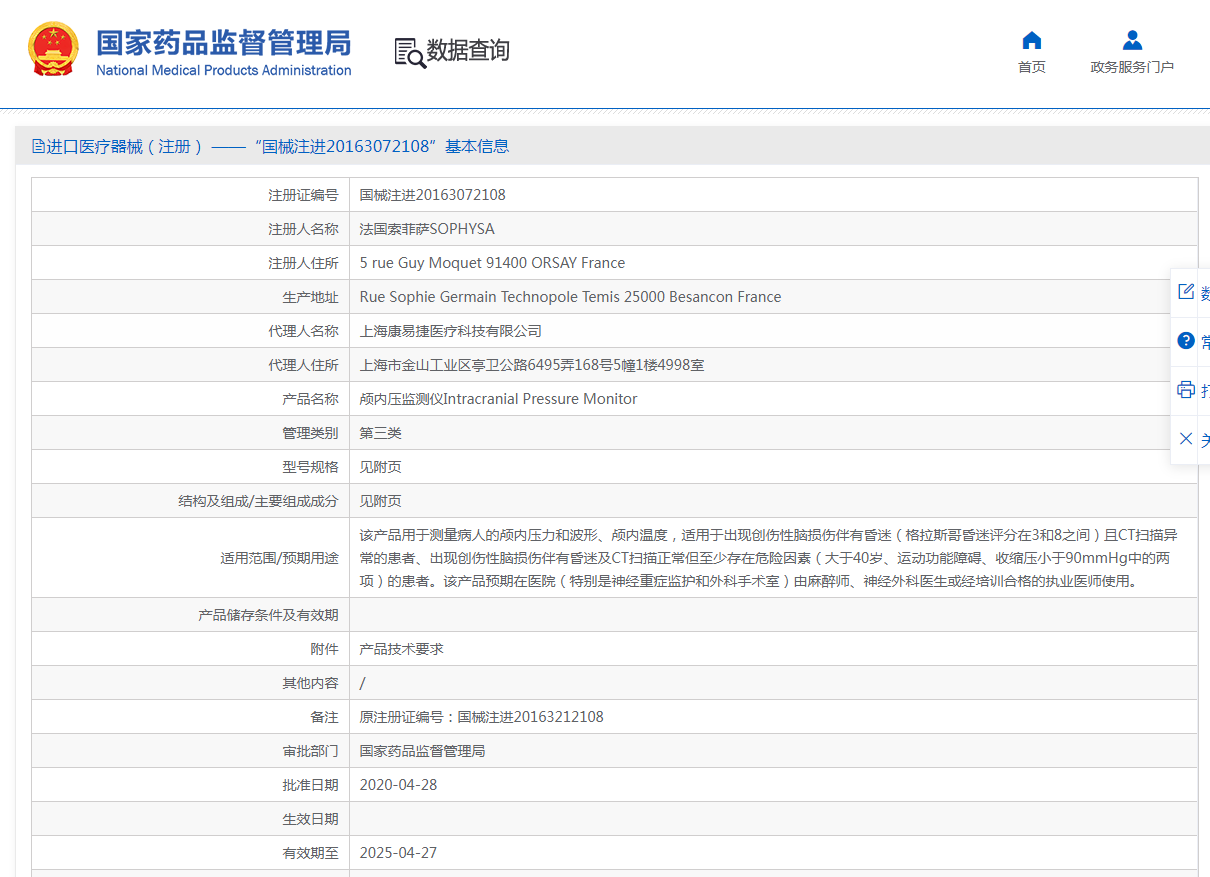The height and width of the screenshot is (877, 1210).
Task: Click the 数据查询 heading
Action: [x=468, y=51]
